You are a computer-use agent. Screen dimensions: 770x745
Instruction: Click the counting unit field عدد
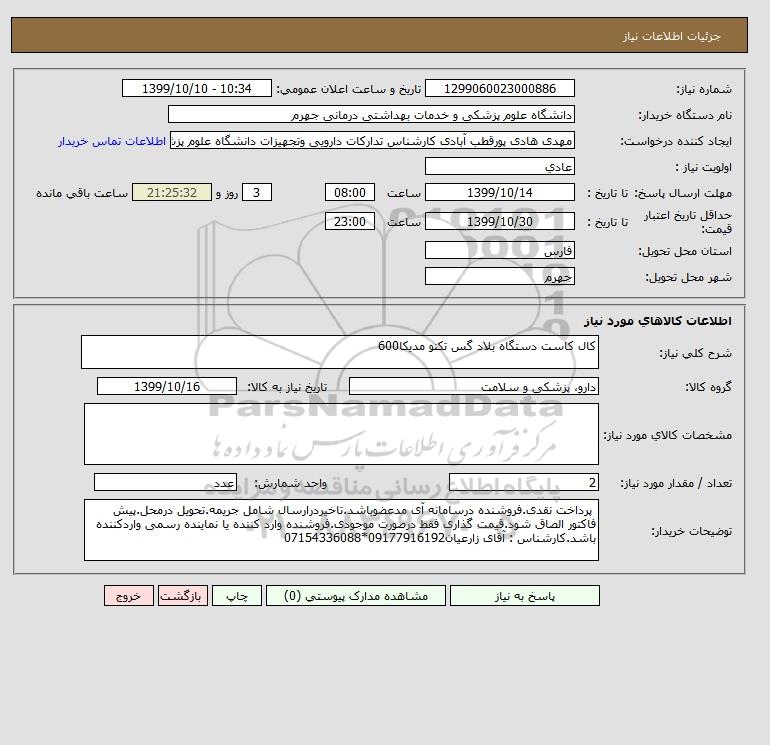[x=165, y=483]
